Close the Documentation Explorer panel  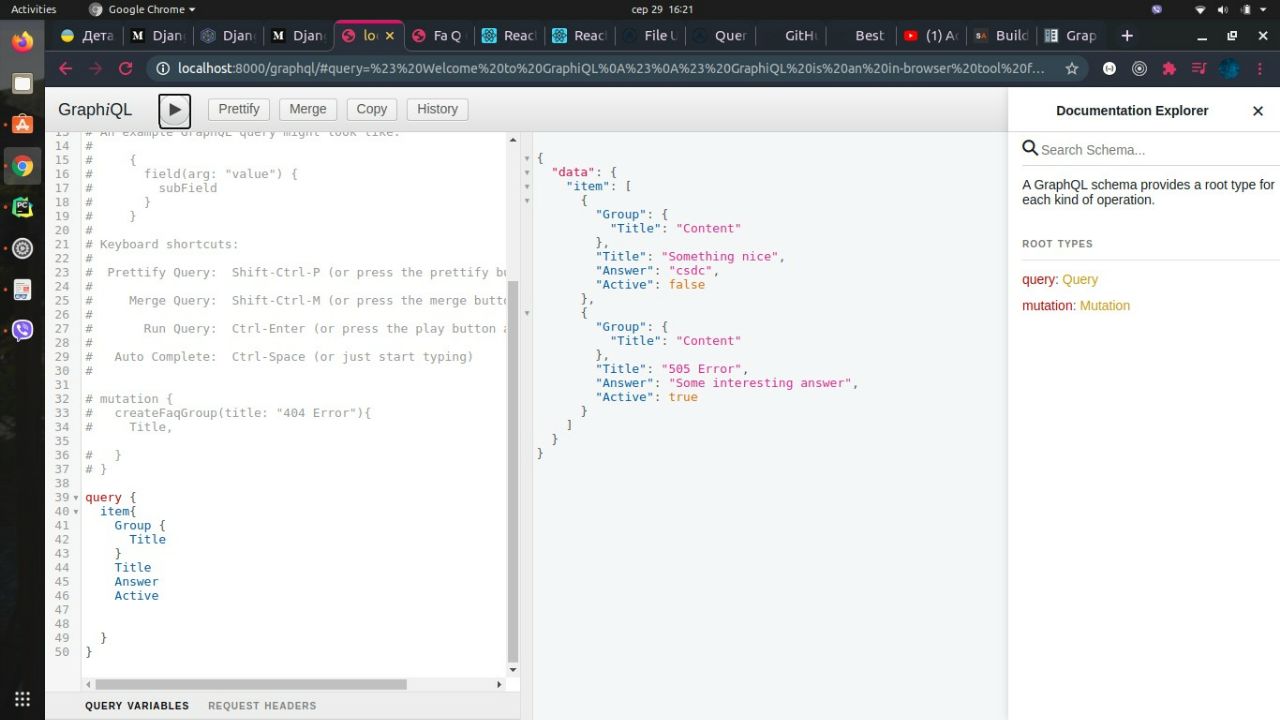(x=1258, y=111)
